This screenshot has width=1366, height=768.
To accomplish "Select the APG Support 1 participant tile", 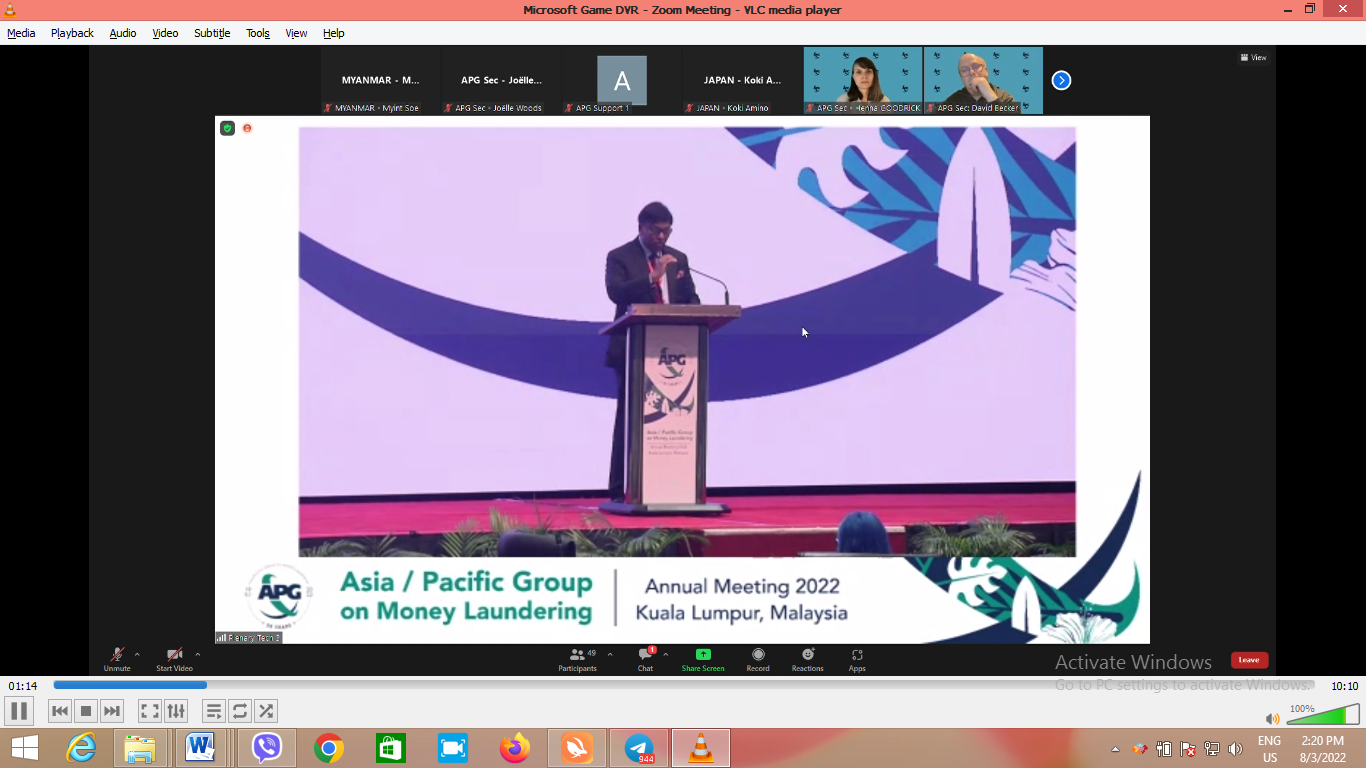I will pyautogui.click(x=622, y=80).
